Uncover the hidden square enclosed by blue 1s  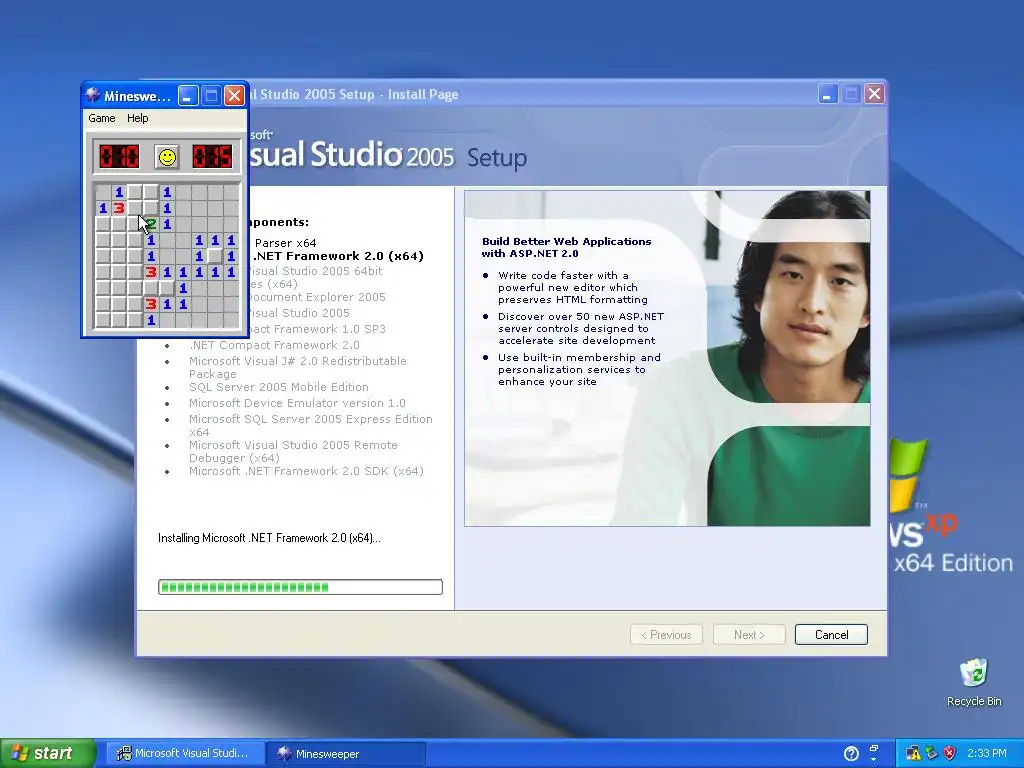215,256
